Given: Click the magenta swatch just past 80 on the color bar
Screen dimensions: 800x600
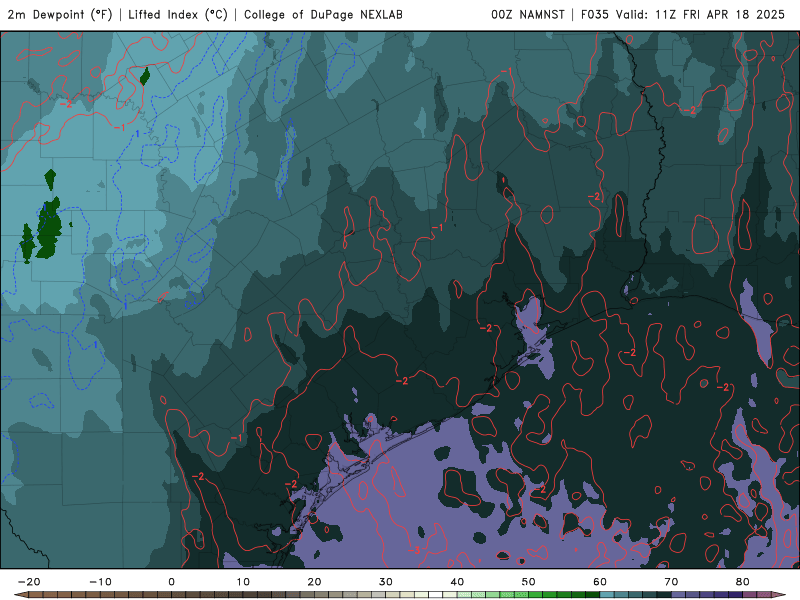Looking at the screenshot, I should click(x=749, y=594).
